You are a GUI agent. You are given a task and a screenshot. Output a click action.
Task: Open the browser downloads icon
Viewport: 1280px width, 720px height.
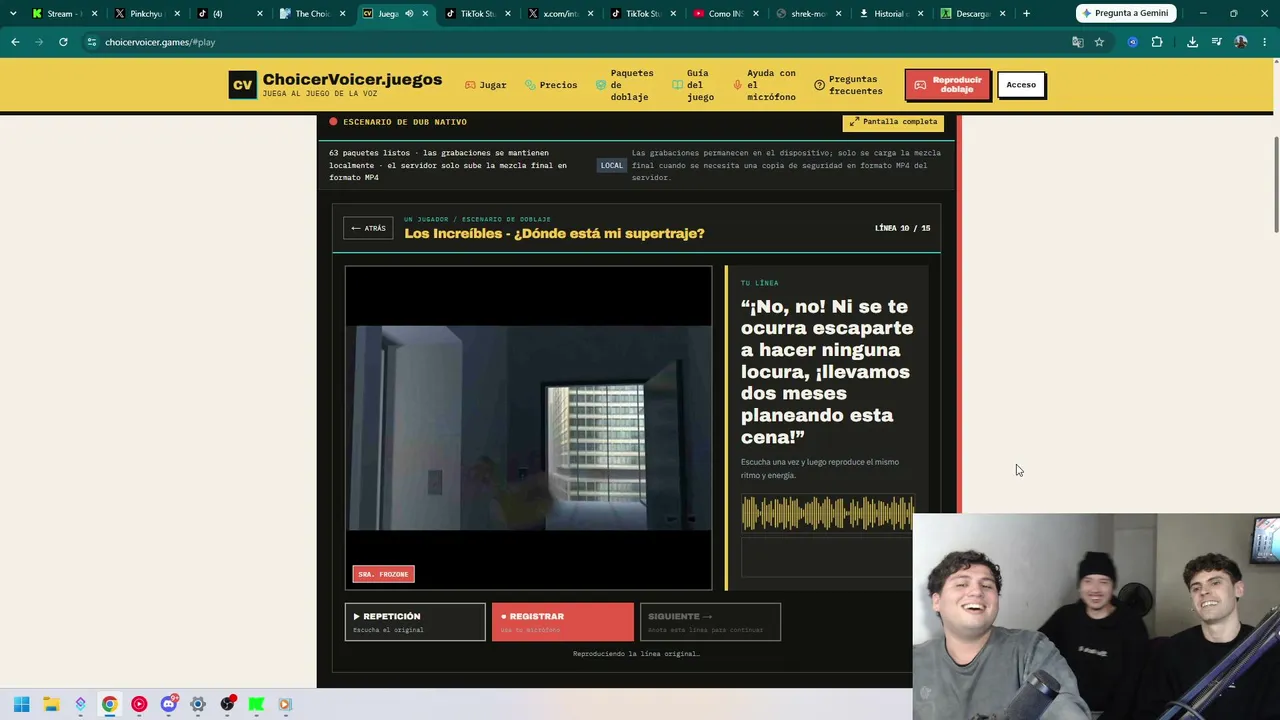pos(1192,42)
